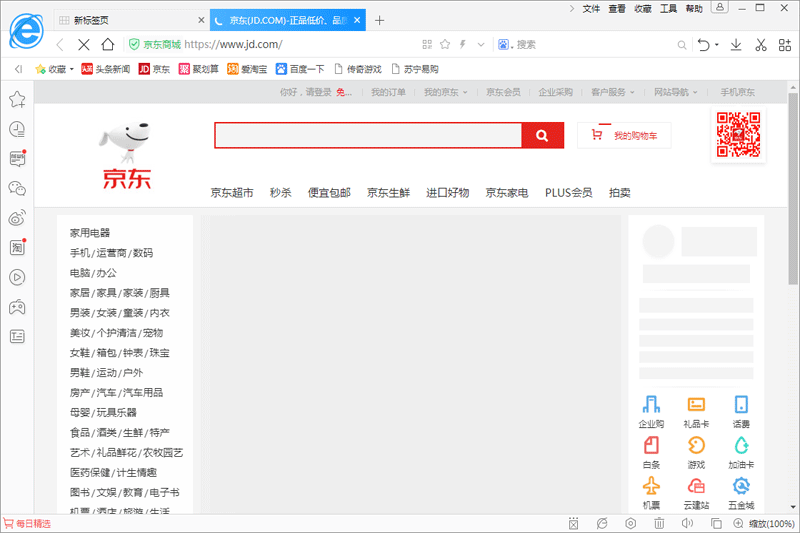Toggle the sound speaker icon in status bar
The height and width of the screenshot is (533, 800).
click(687, 523)
